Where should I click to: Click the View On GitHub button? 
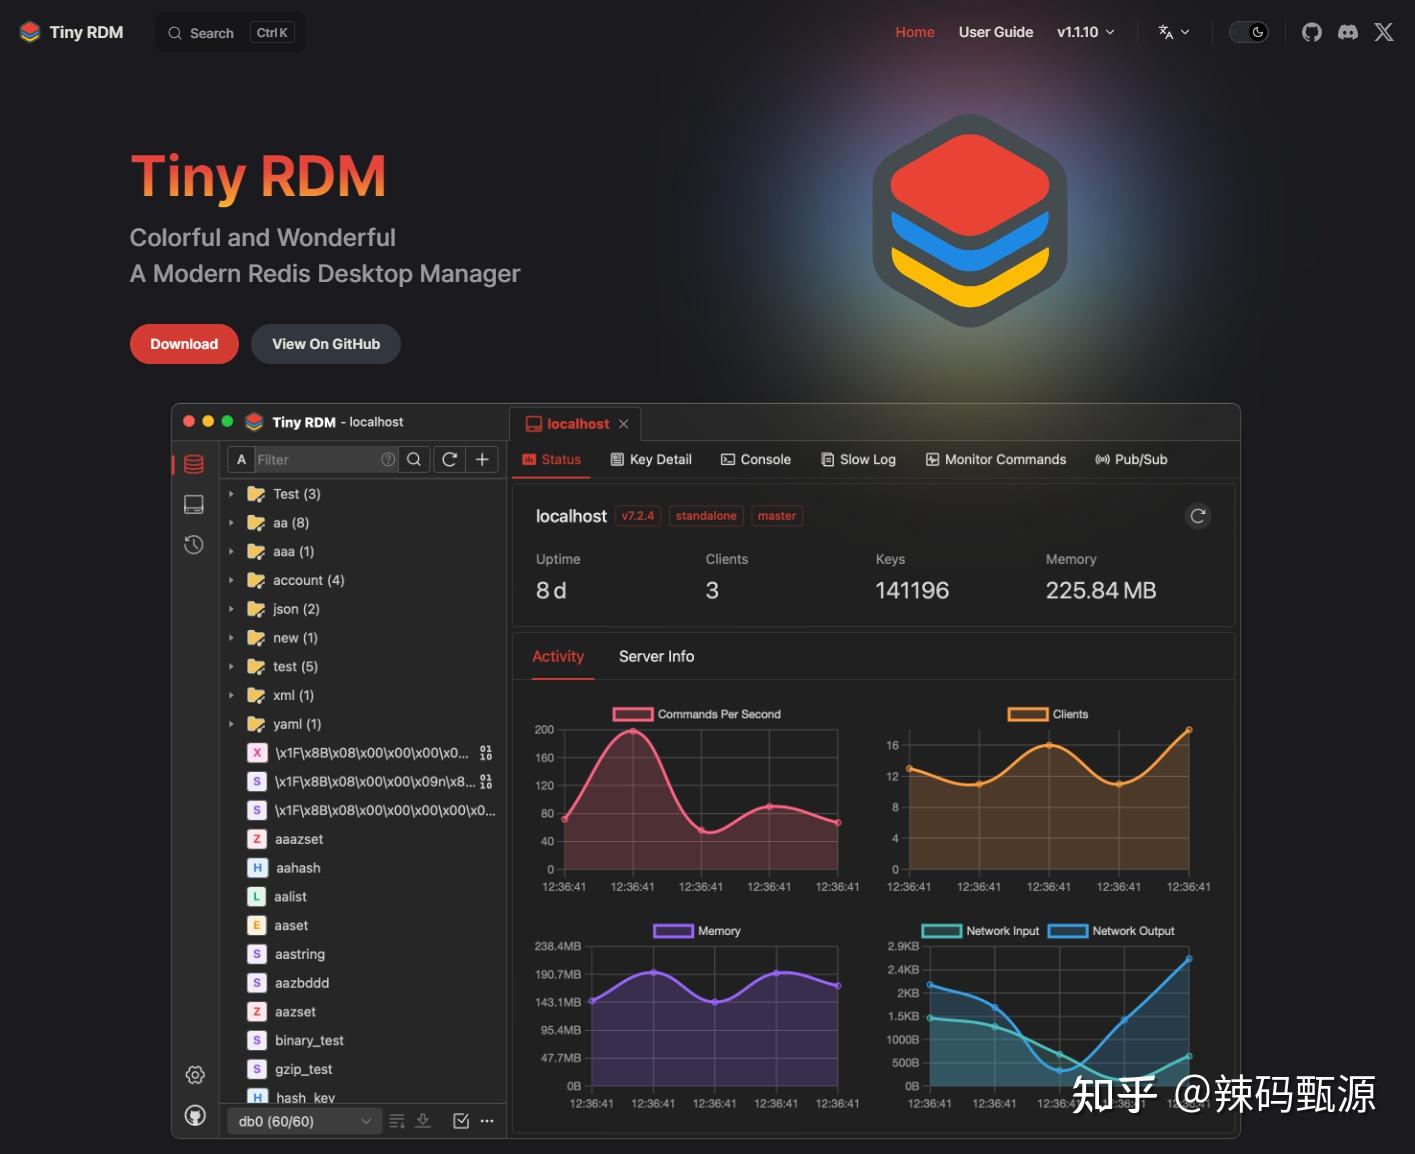pyautogui.click(x=326, y=344)
